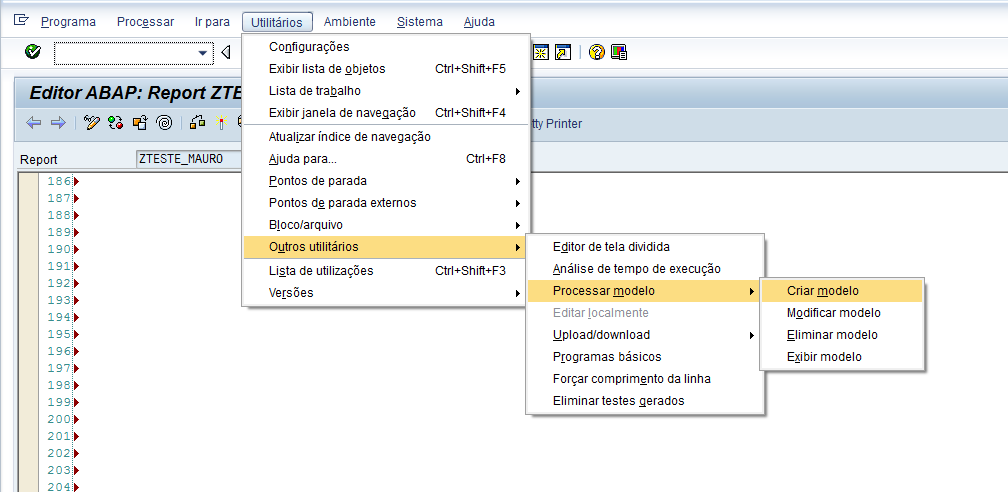Click the green checkmark Enter icon
Viewport: 1008px width, 492px height.
coord(32,52)
